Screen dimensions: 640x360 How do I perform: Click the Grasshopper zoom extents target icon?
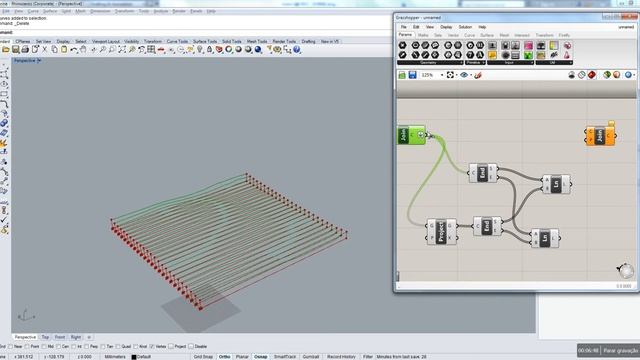pyautogui.click(x=450, y=75)
